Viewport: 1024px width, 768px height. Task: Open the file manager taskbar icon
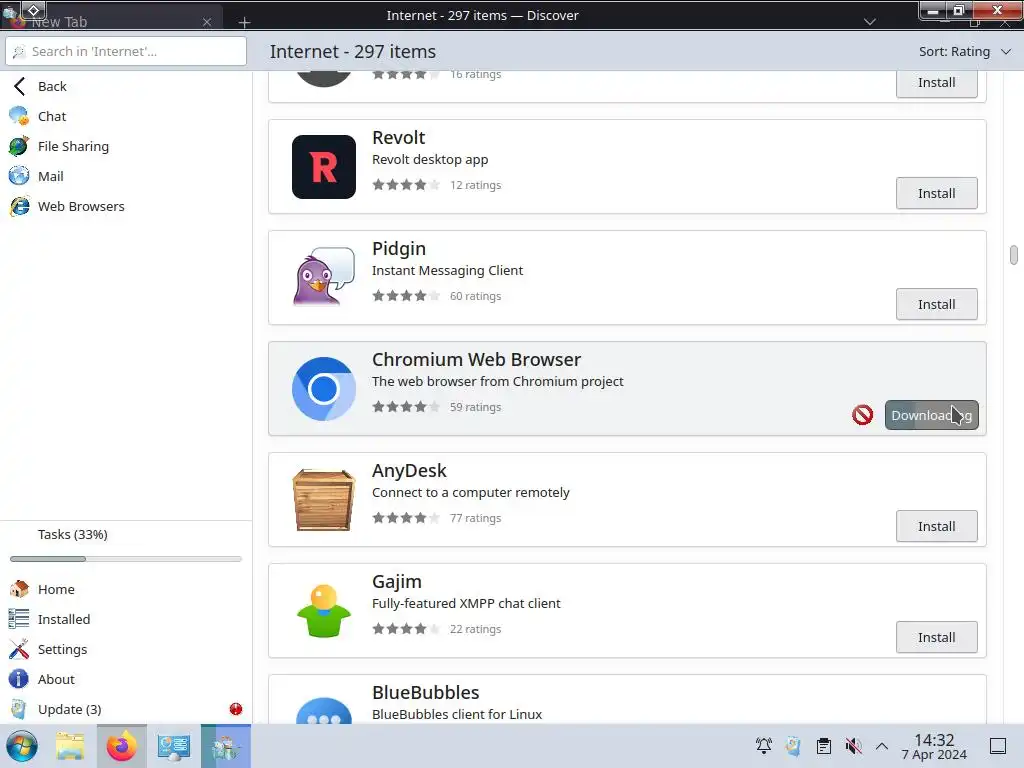tap(70, 746)
